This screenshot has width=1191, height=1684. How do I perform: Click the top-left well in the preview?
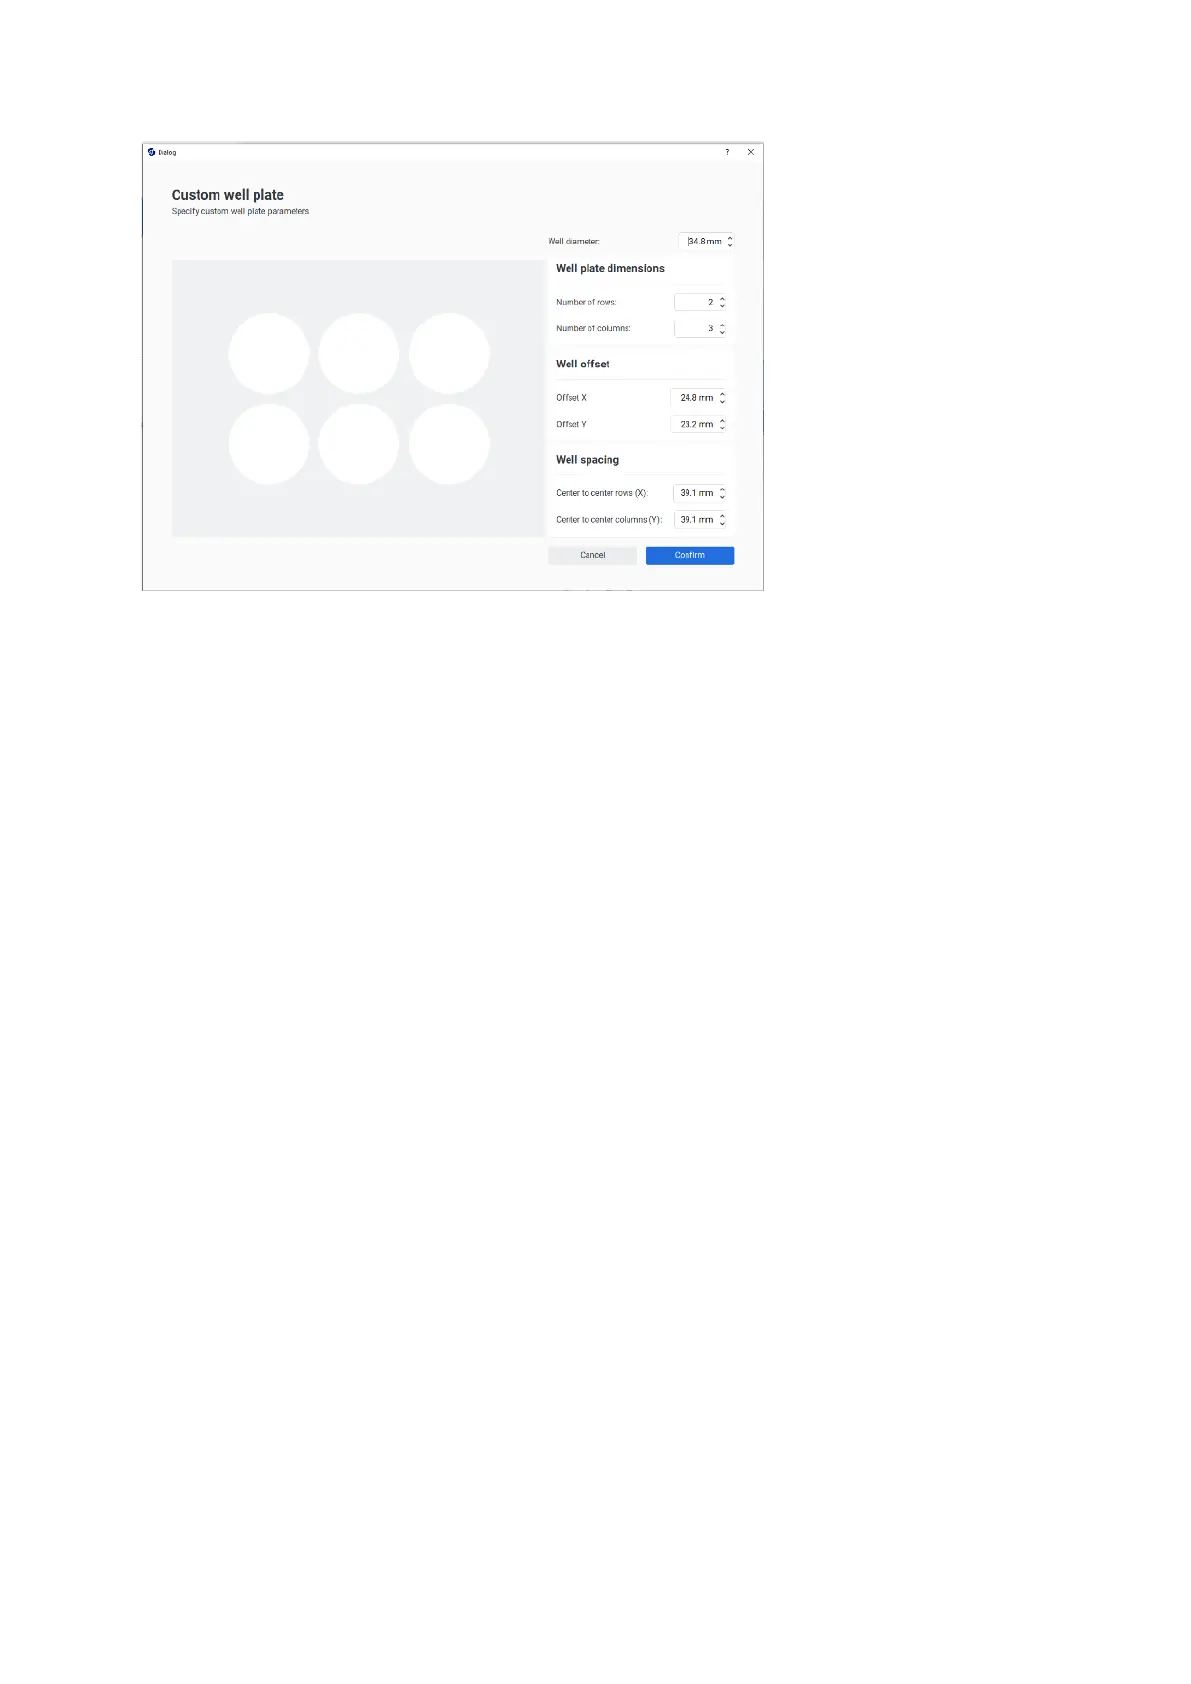pos(269,353)
